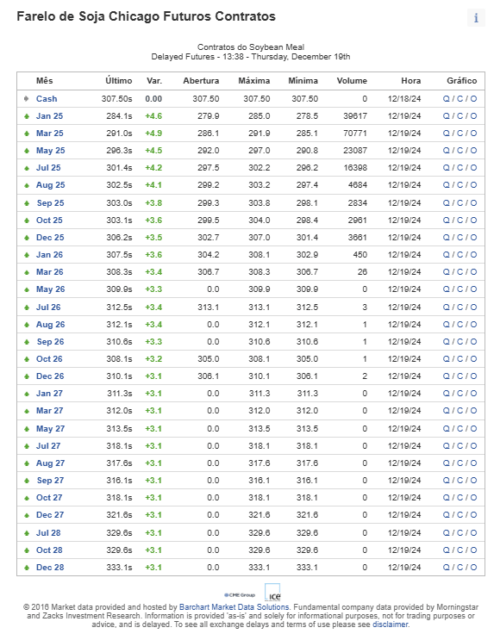Image resolution: width=494 pixels, height=640 pixels.
Task: Open the O options link for Jul 25
Action: point(473,167)
